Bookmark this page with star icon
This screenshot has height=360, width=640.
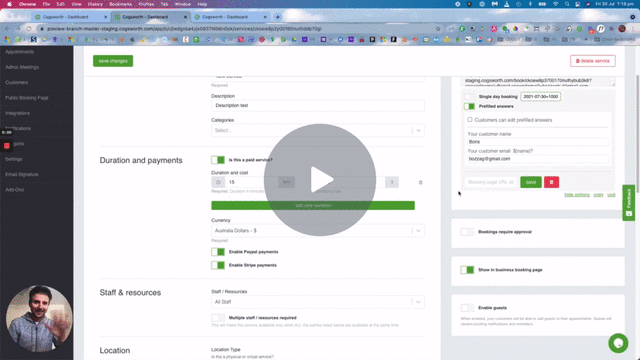click(x=438, y=29)
